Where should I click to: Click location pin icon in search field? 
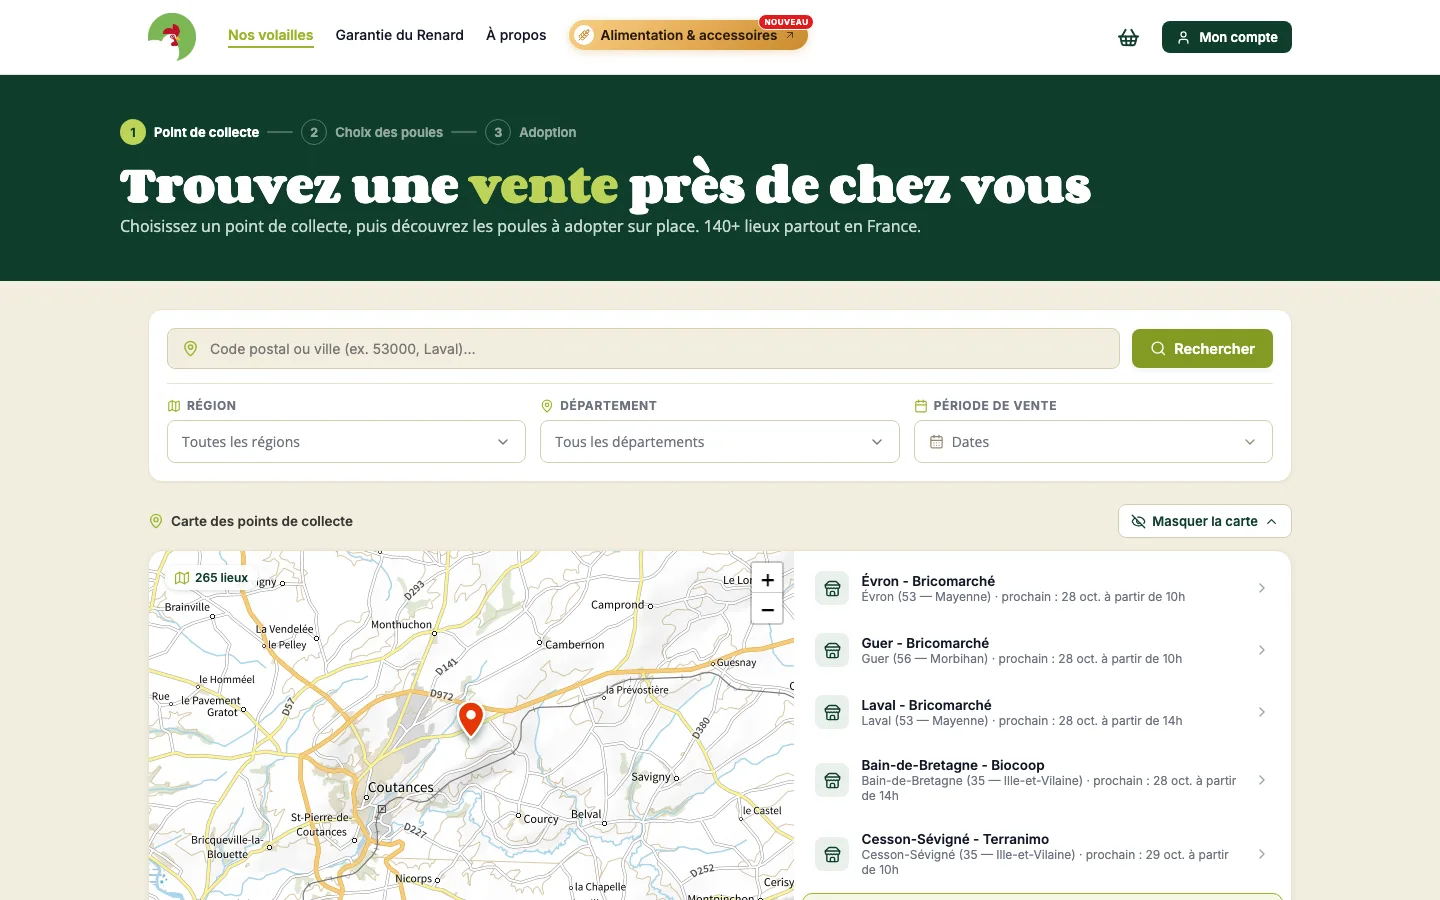tap(190, 349)
